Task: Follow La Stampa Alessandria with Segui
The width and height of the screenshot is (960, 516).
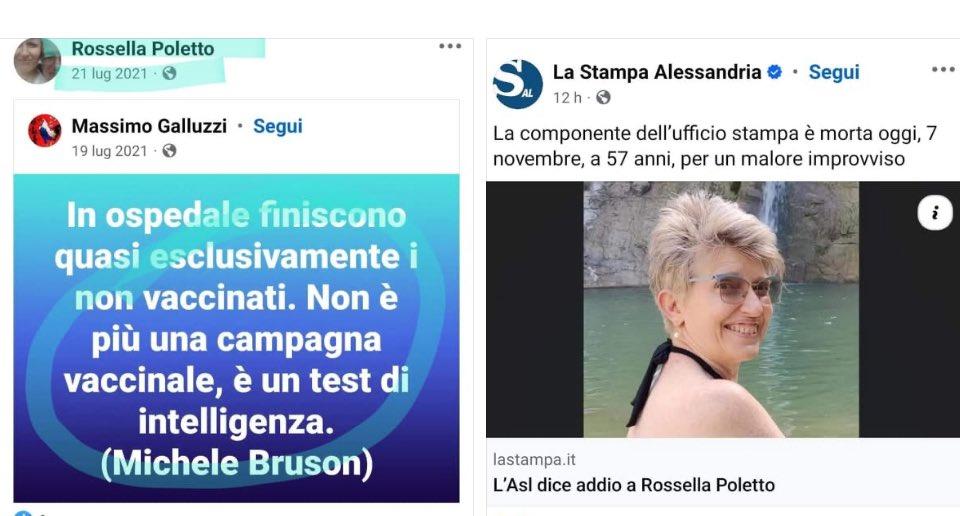Action: [834, 72]
